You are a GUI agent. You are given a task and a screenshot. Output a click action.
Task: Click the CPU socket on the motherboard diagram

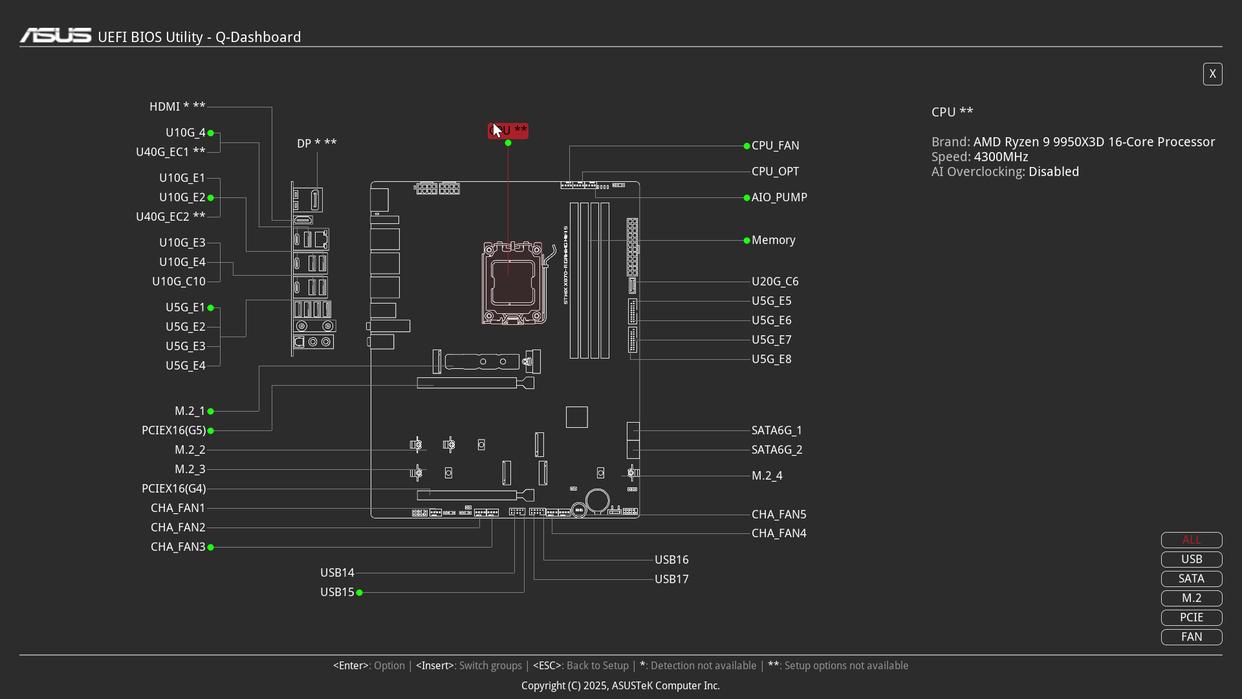click(513, 281)
